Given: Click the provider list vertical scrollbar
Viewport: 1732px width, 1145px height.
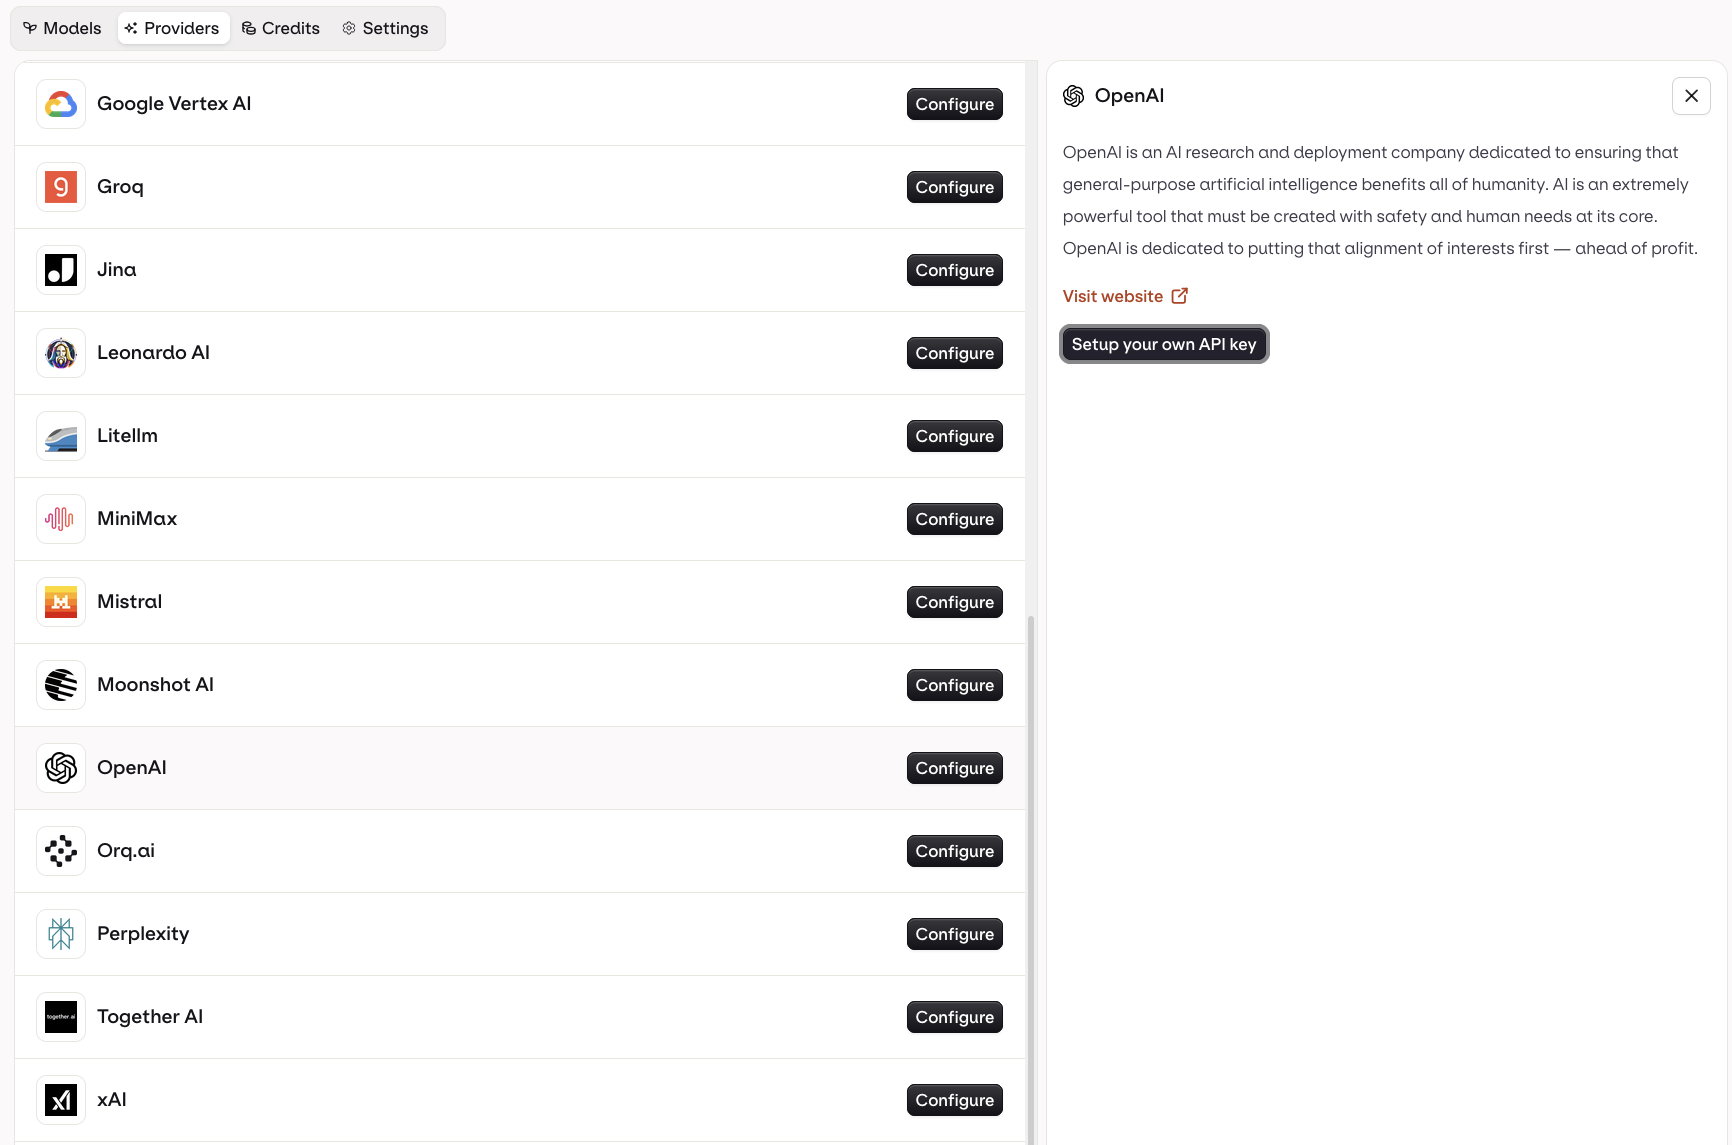Looking at the screenshot, I should click(1031, 878).
